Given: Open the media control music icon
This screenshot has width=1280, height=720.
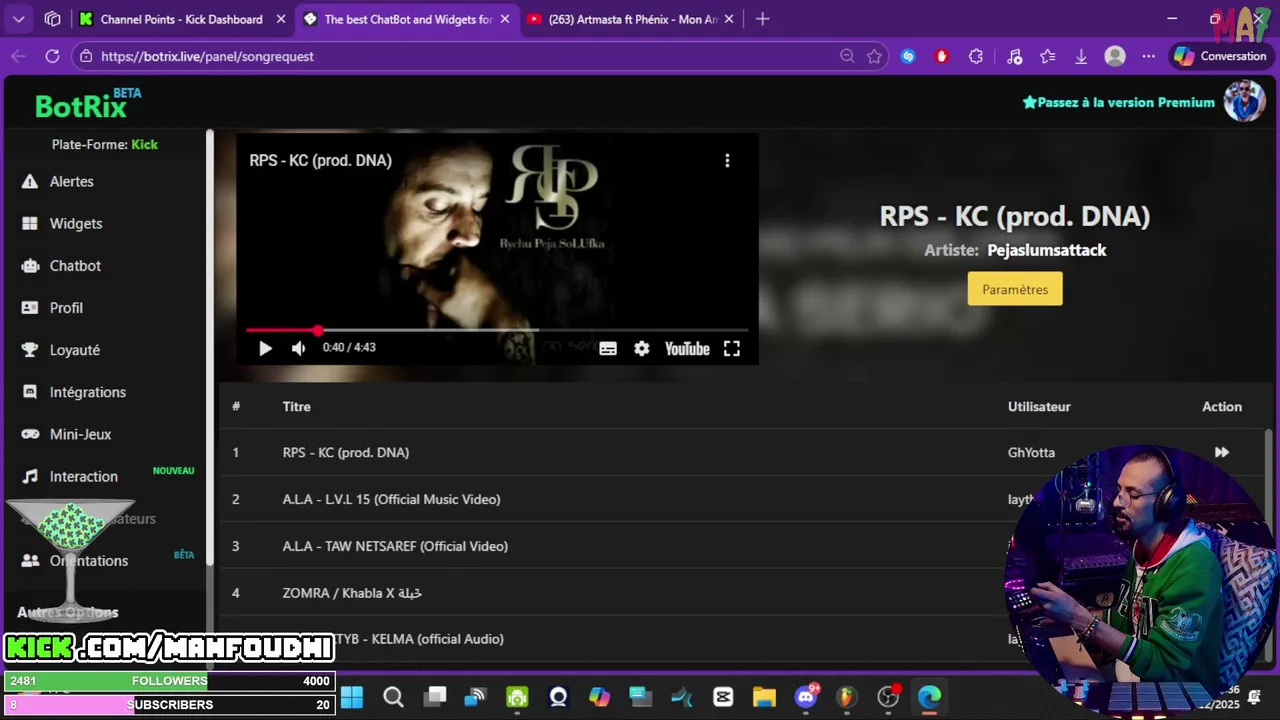Looking at the screenshot, I should pyautogui.click(x=1014, y=56).
